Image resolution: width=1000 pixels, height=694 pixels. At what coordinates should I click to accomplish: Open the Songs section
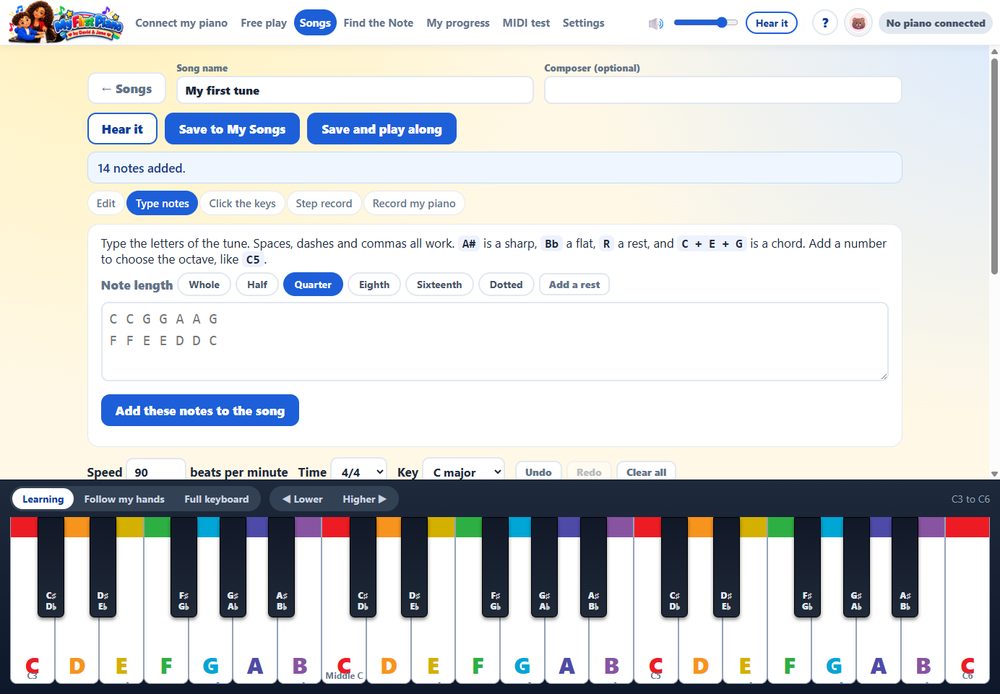tap(315, 23)
